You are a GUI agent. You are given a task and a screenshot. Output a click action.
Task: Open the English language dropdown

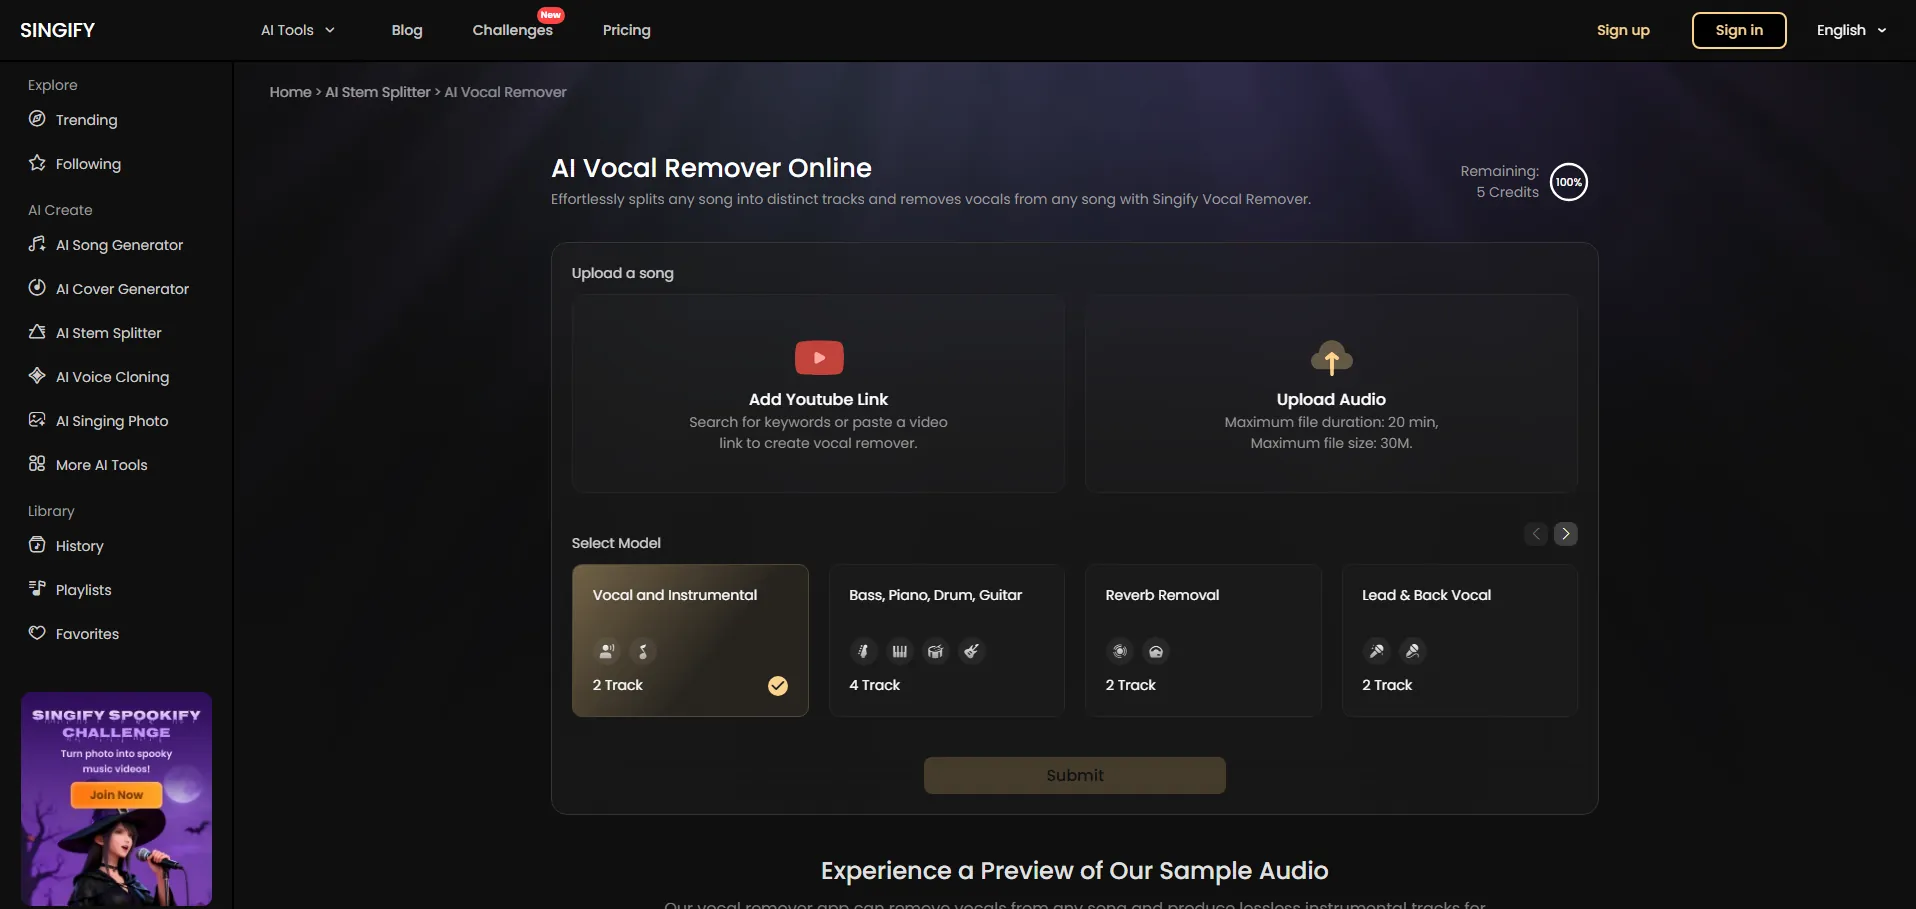pos(1850,30)
